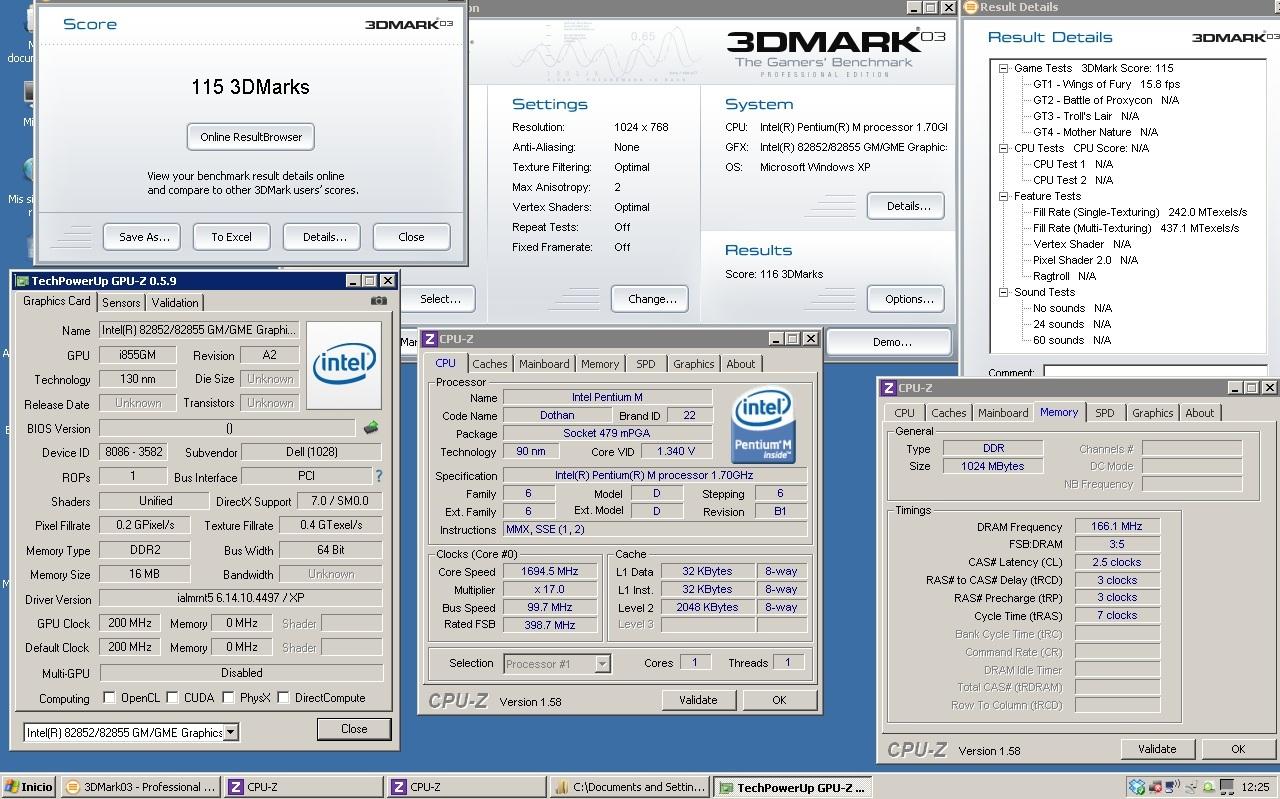Click Validate in CPU-Z processor window
This screenshot has width=1280, height=799.
click(x=698, y=700)
